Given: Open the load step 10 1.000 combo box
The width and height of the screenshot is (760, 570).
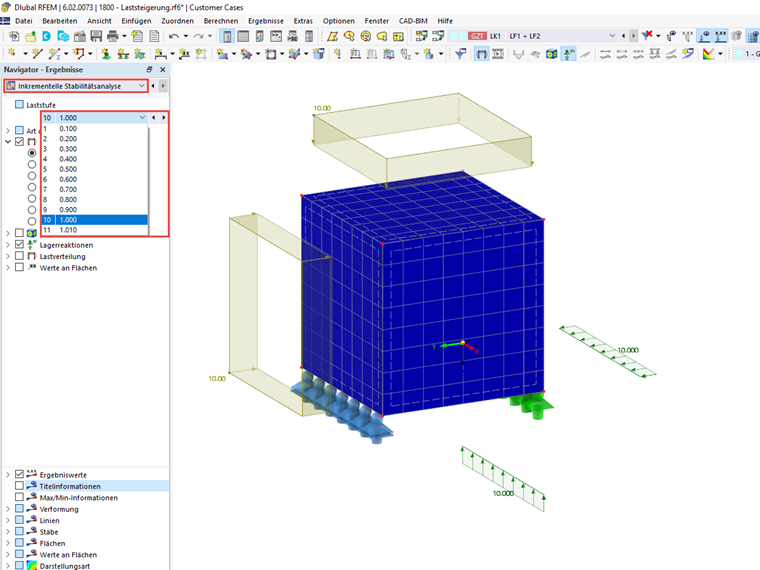Looking at the screenshot, I should (95, 117).
